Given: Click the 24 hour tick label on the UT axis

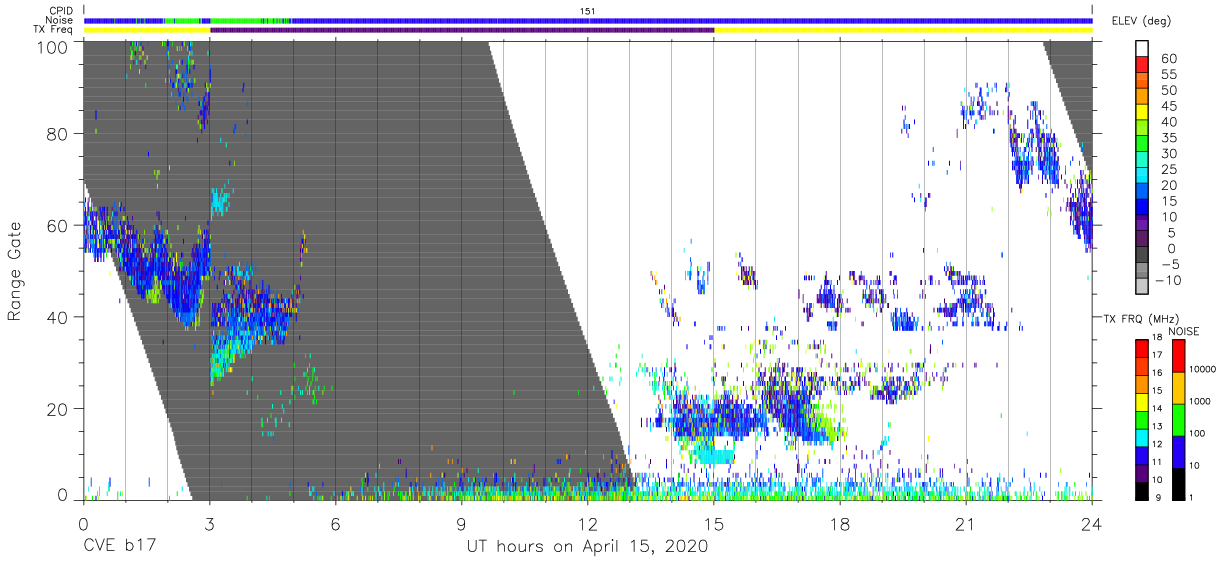Looking at the screenshot, I should tap(1092, 523).
